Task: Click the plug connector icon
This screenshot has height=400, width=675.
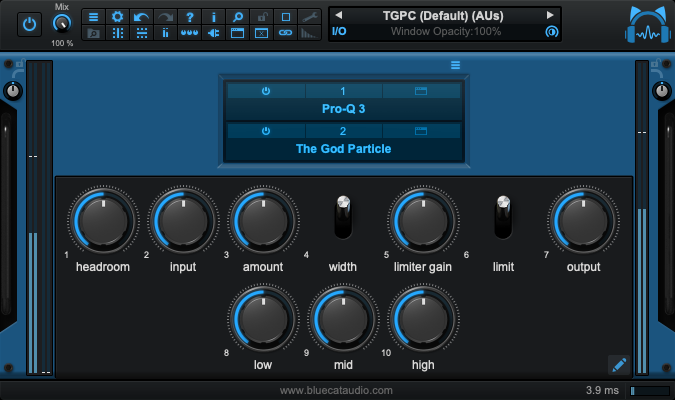Action: click(214, 33)
